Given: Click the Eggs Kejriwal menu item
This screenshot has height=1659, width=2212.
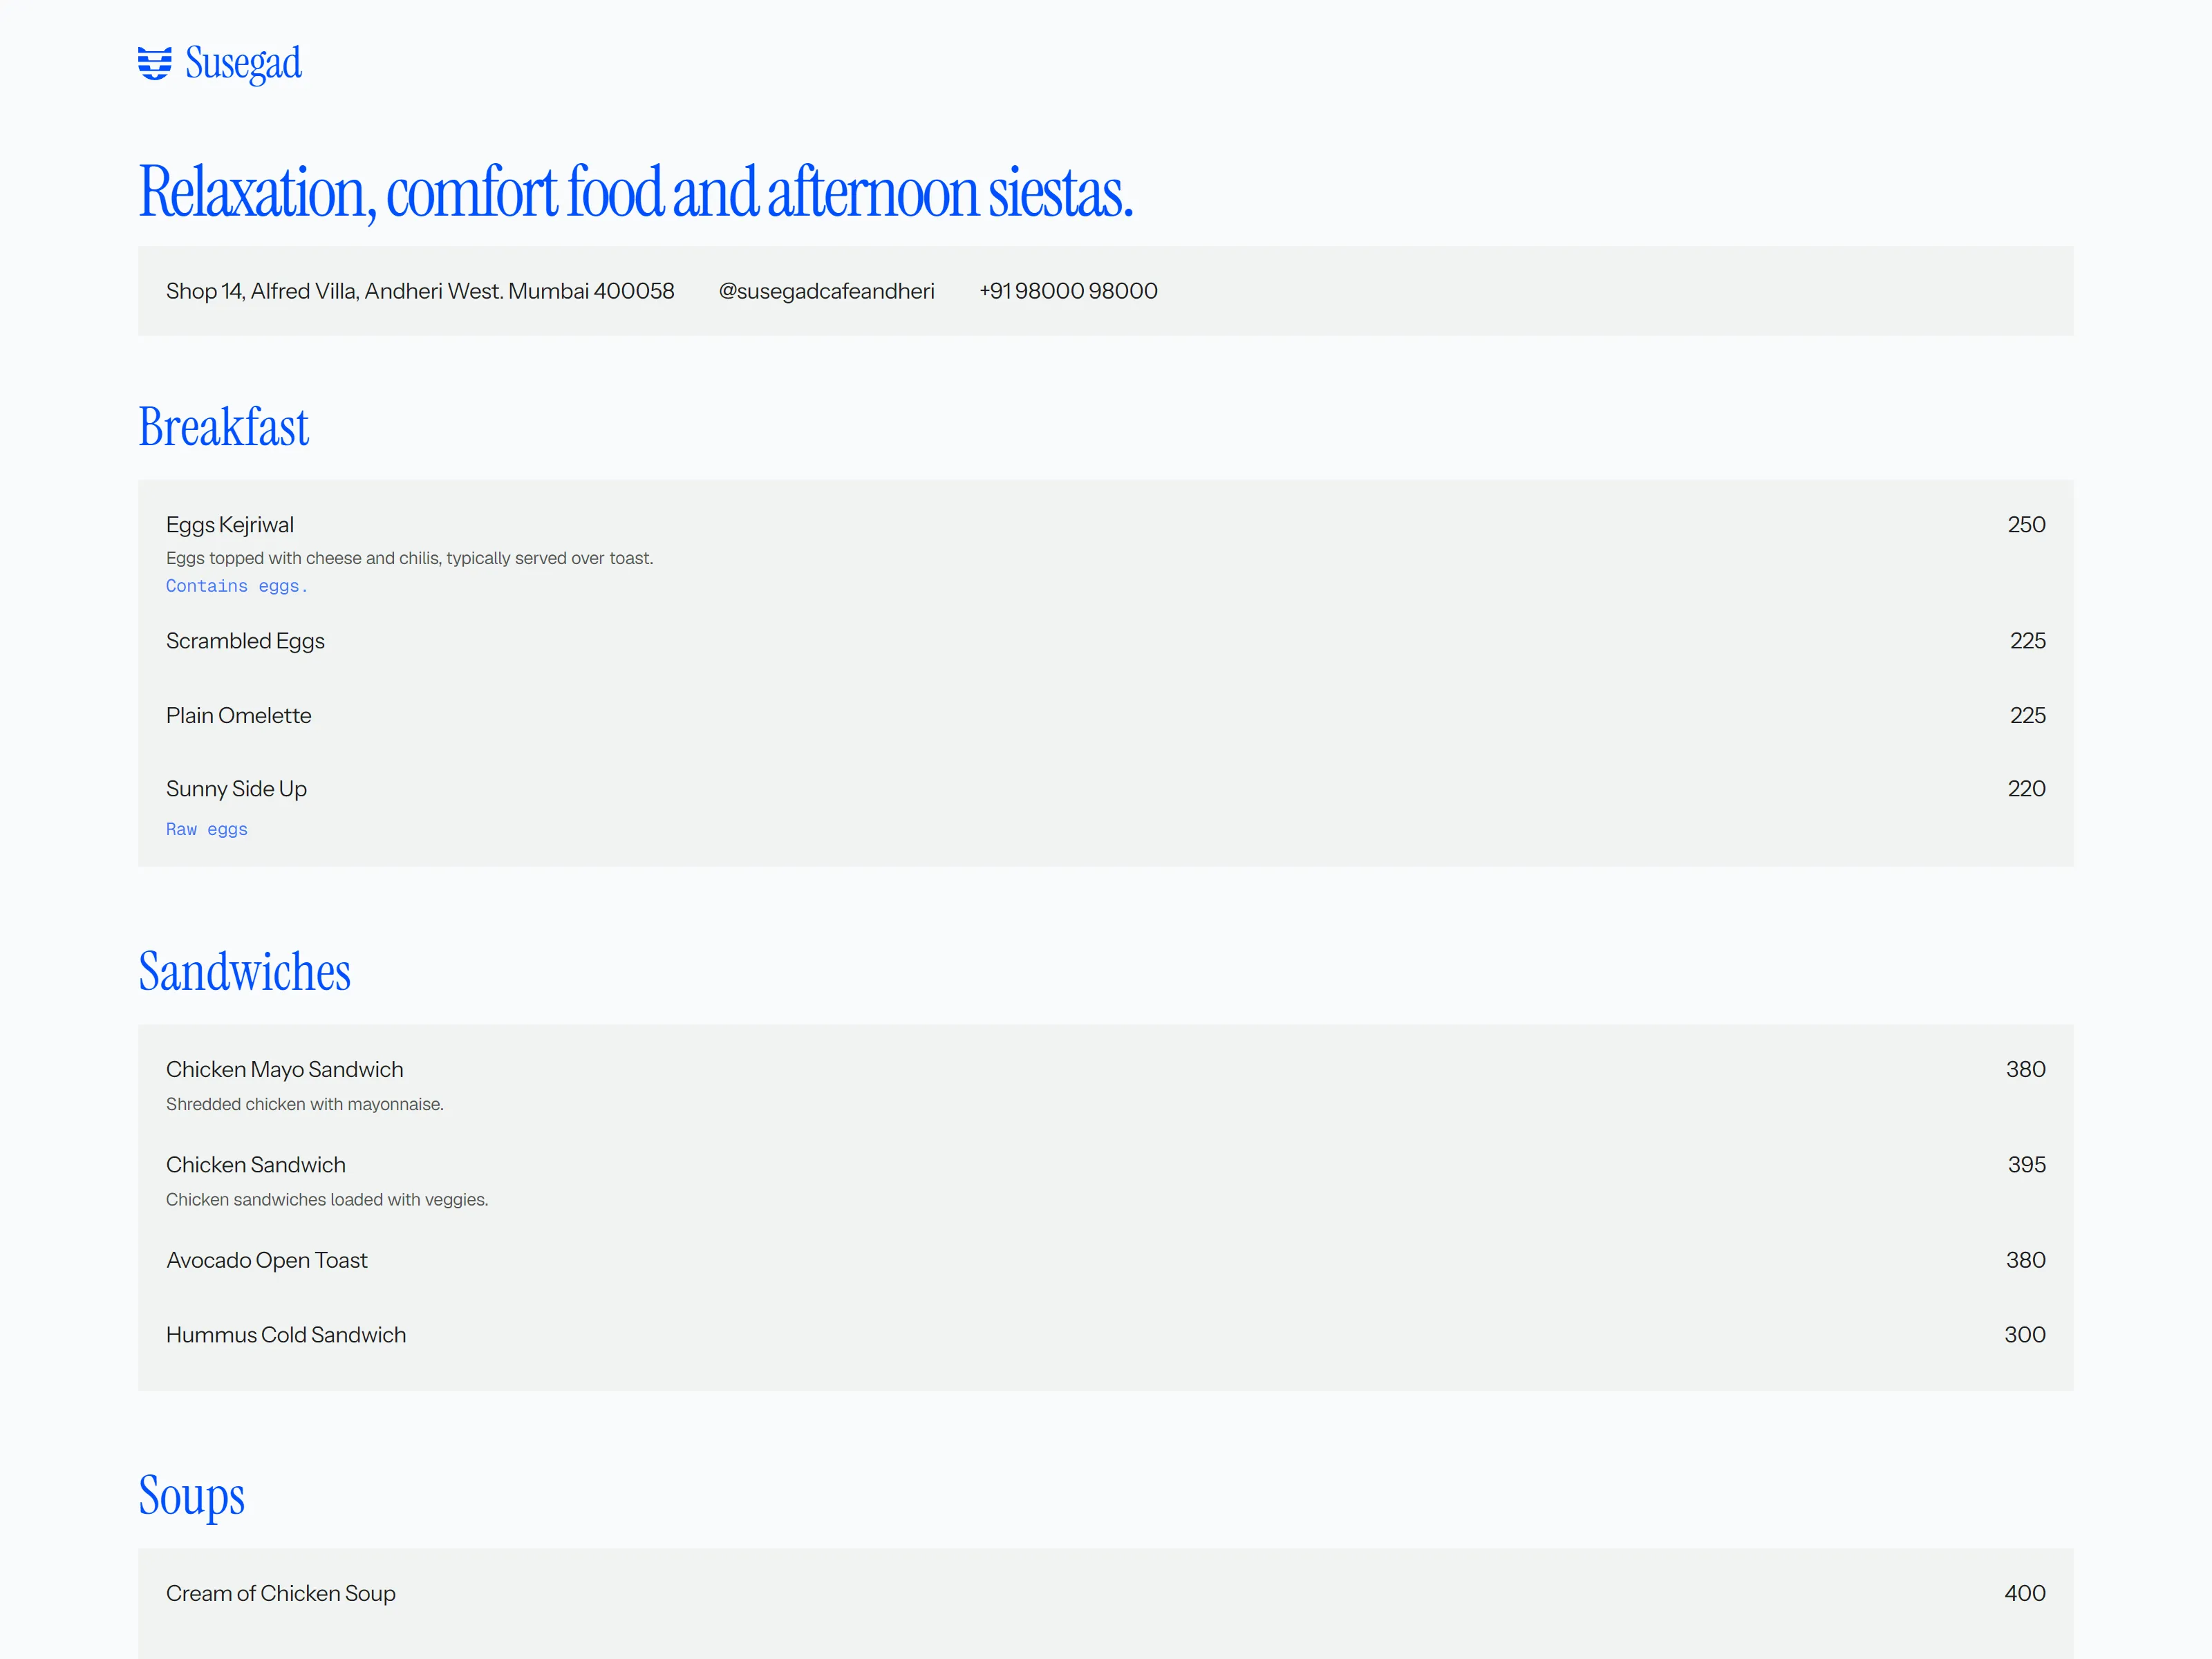Looking at the screenshot, I should click(x=230, y=525).
